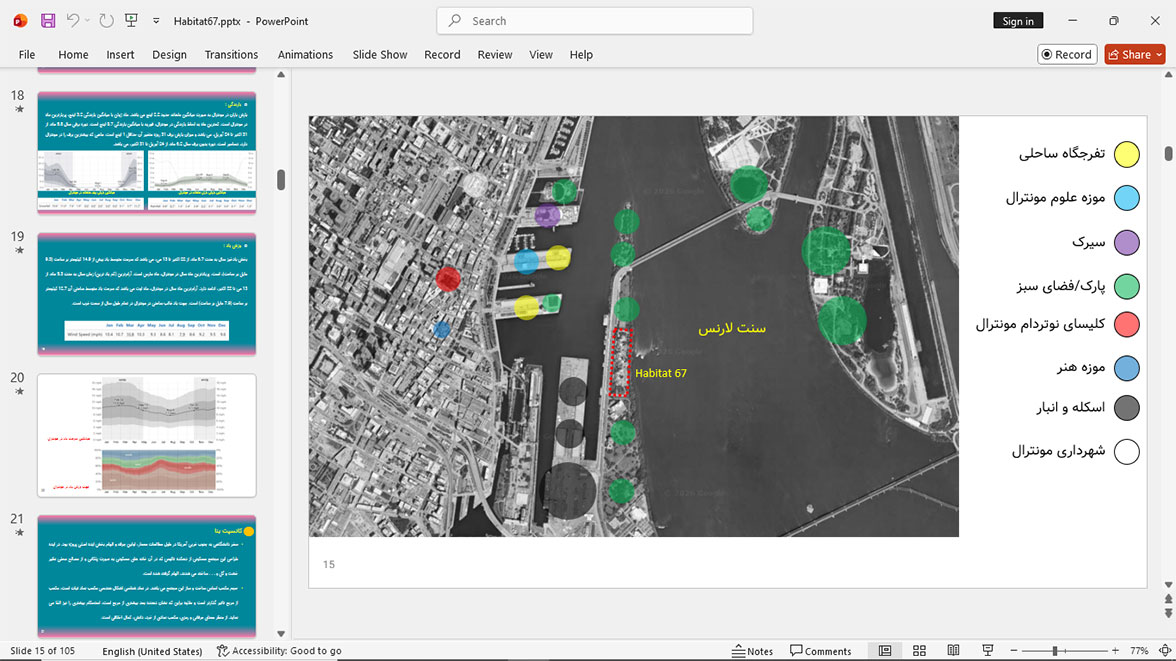Click slide editor scroll down arrow
The width and height of the screenshot is (1176, 661).
point(1168,584)
